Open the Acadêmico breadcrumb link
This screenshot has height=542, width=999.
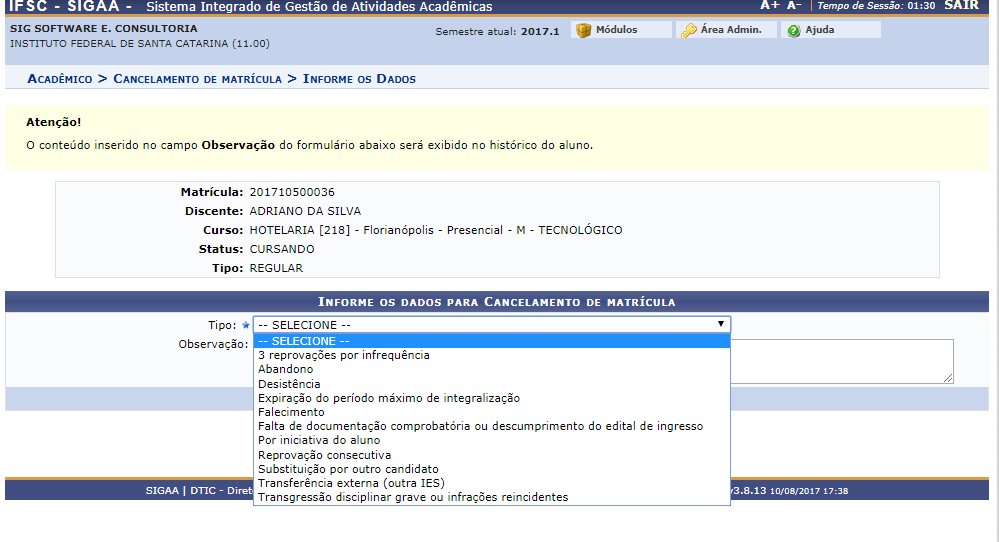[x=60, y=78]
